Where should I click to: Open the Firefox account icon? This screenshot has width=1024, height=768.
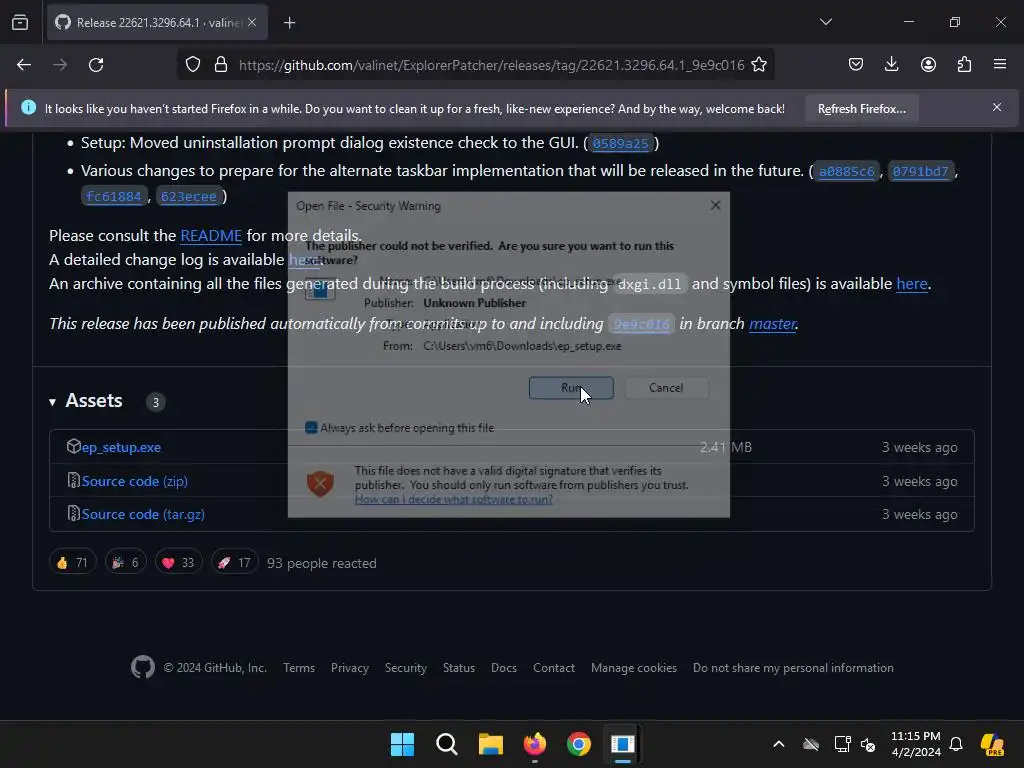pyautogui.click(x=928, y=64)
